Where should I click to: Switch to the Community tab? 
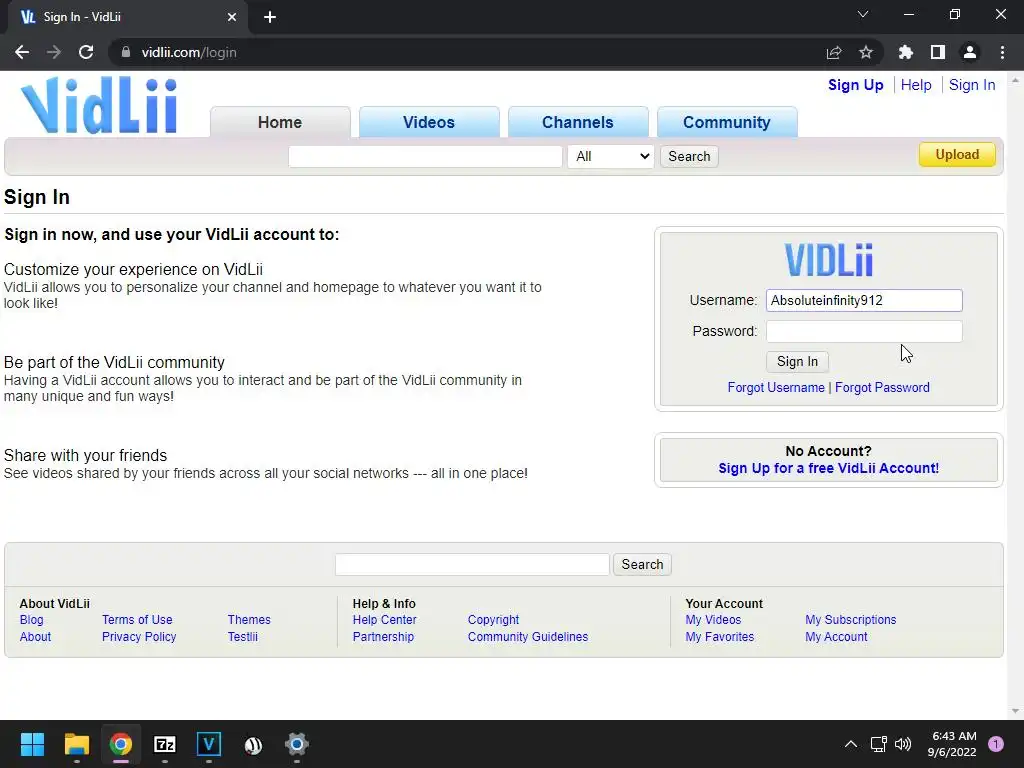click(727, 122)
